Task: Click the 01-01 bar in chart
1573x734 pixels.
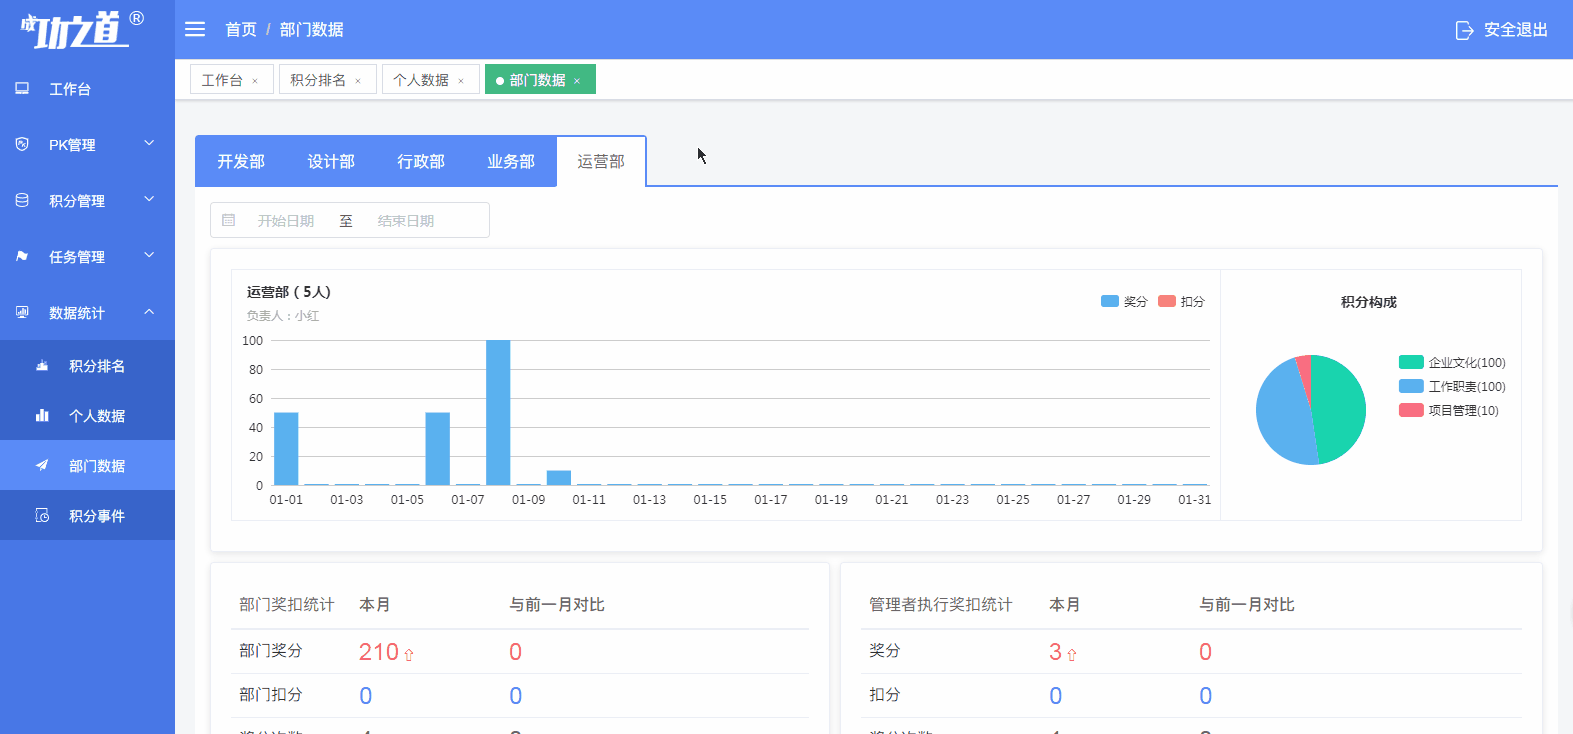Action: coord(286,448)
